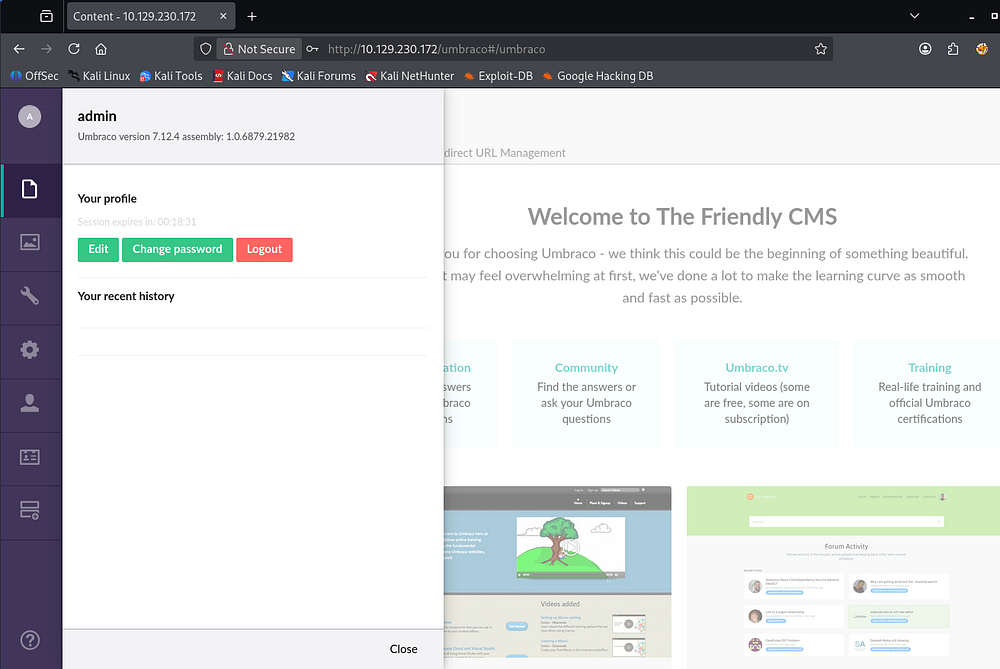Open the Exploit-DB bookmark

click(x=497, y=76)
